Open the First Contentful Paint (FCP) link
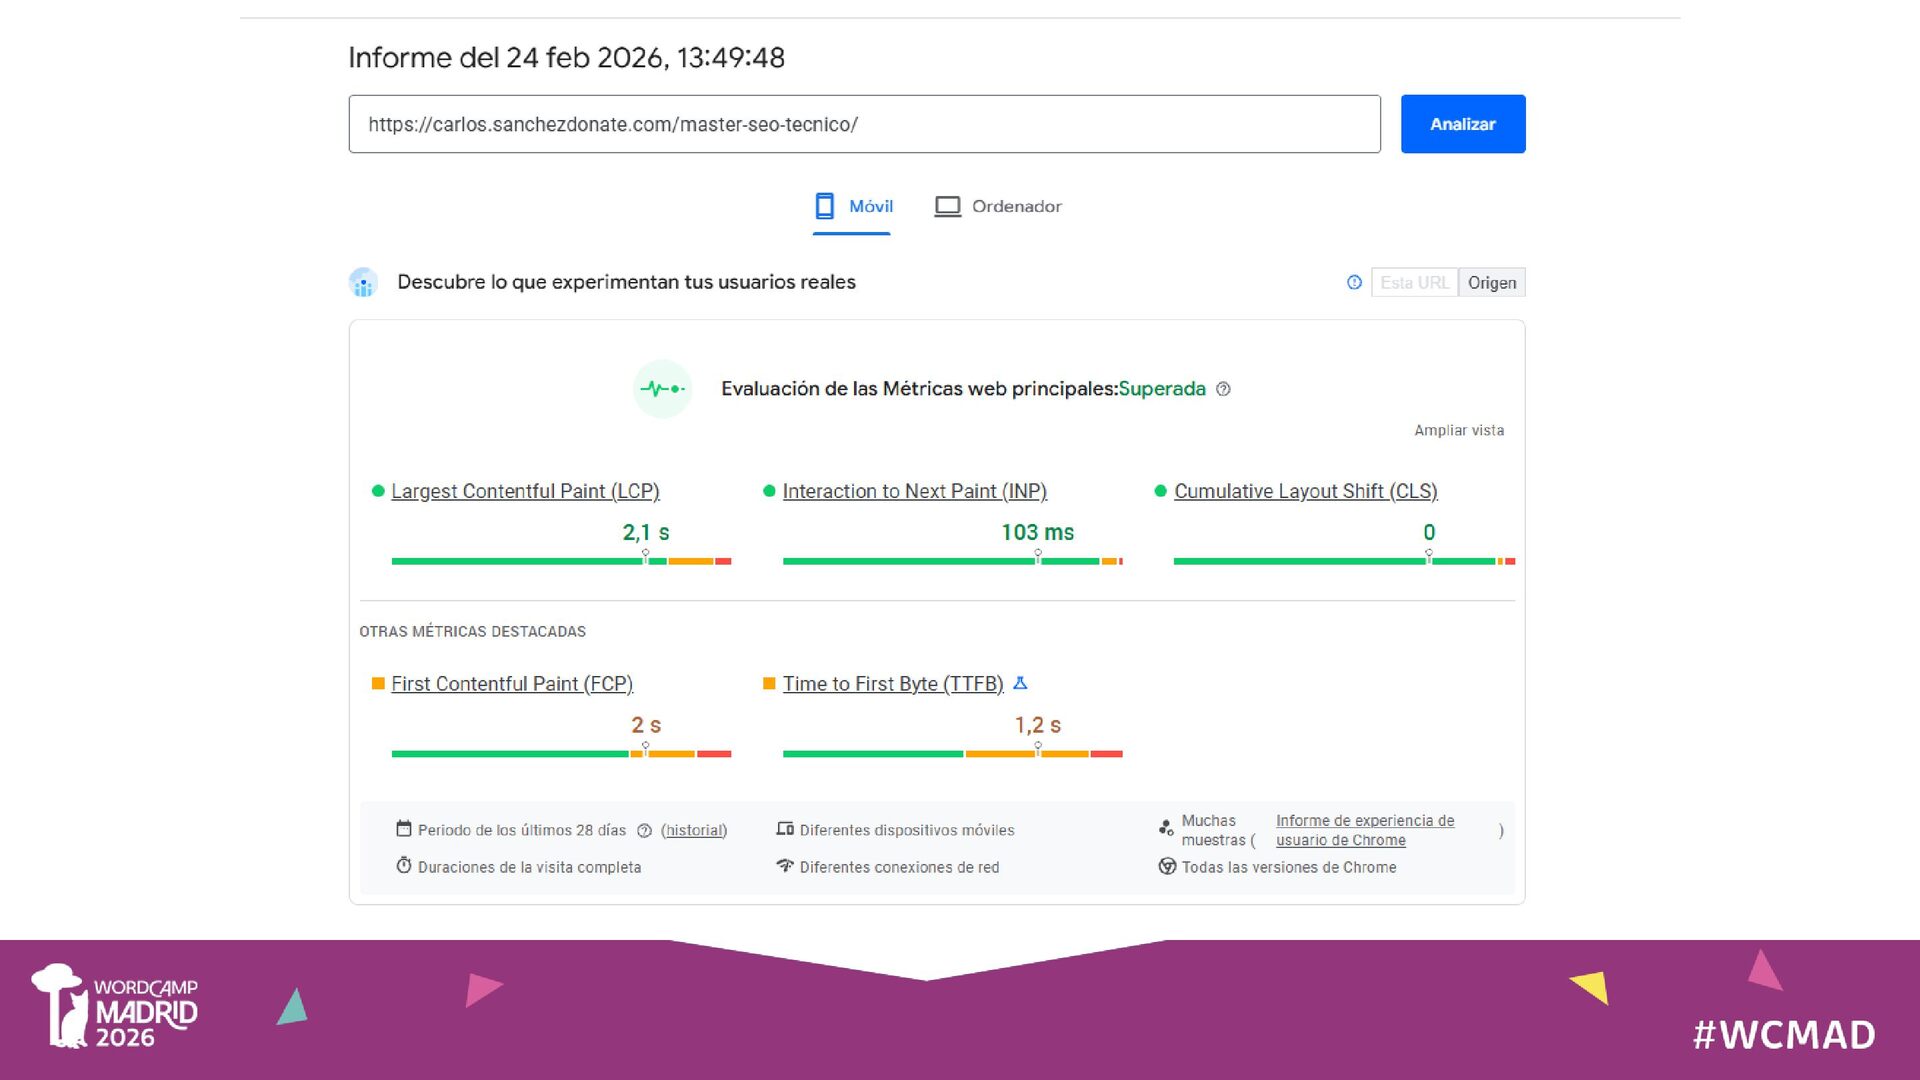1920x1080 pixels. (512, 684)
